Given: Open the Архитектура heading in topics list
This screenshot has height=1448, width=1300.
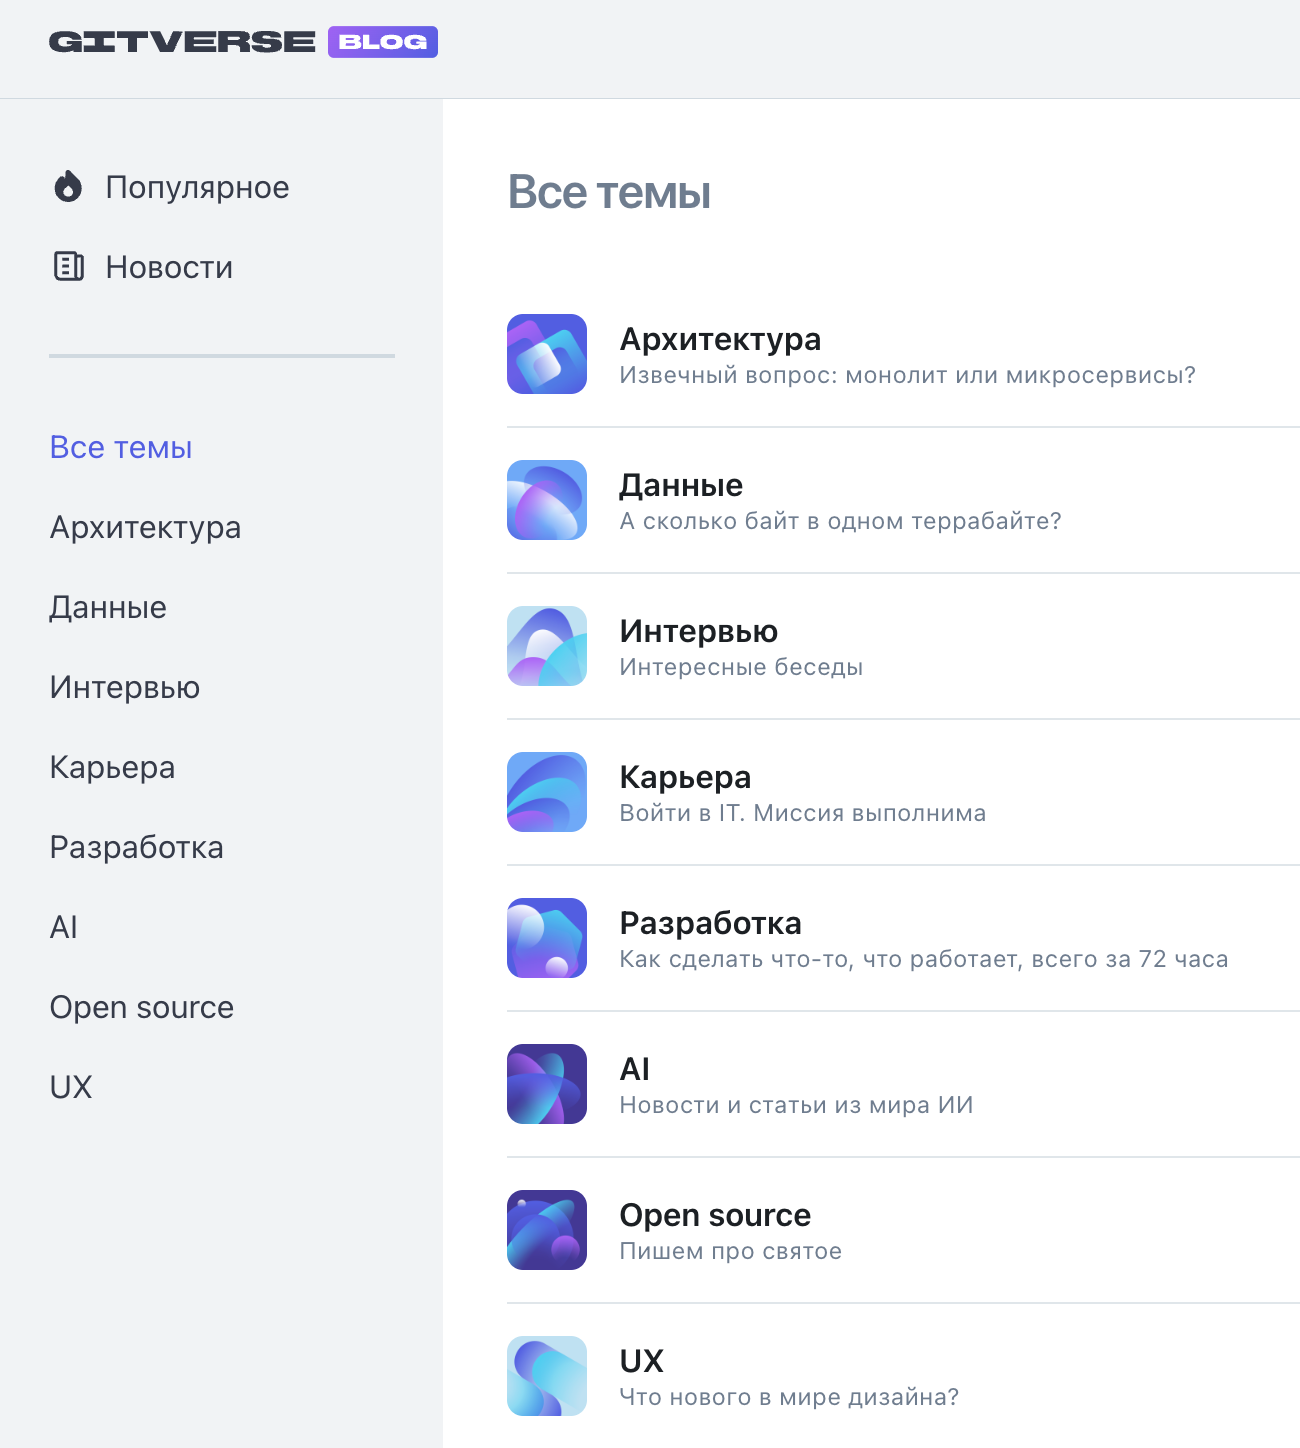Looking at the screenshot, I should [x=720, y=339].
